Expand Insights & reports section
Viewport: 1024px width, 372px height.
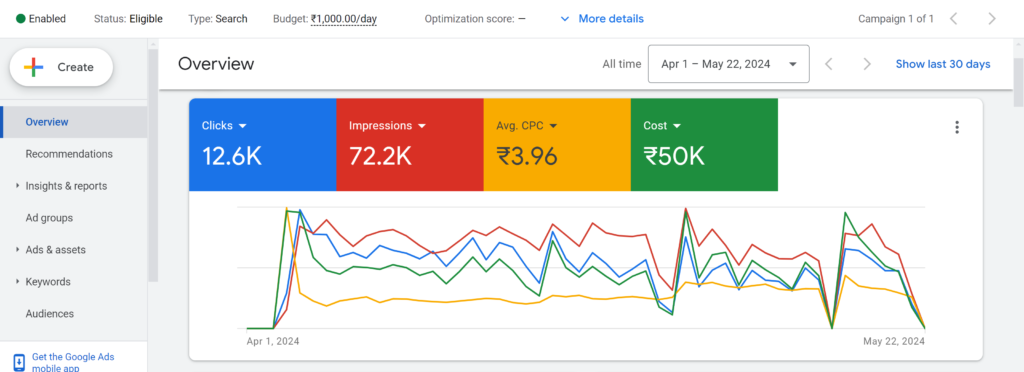[18, 186]
